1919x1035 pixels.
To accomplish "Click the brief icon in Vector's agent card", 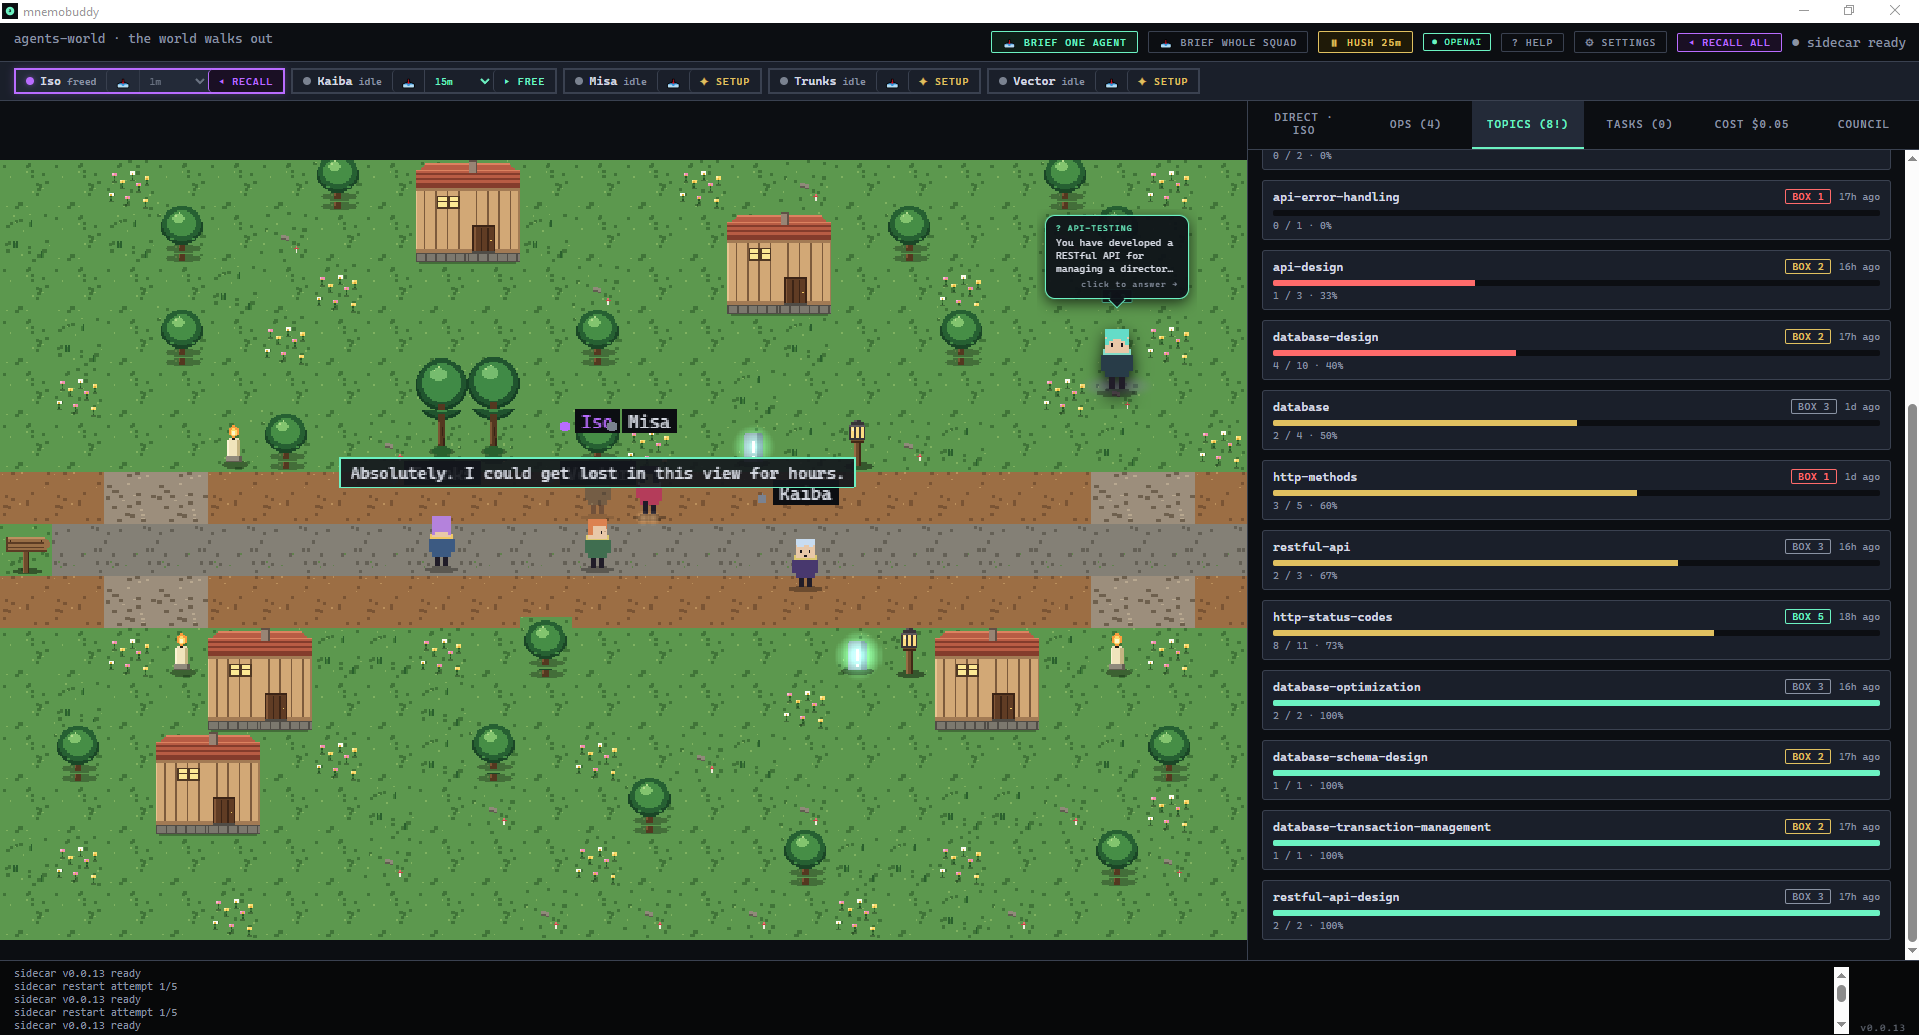I will coord(1111,82).
